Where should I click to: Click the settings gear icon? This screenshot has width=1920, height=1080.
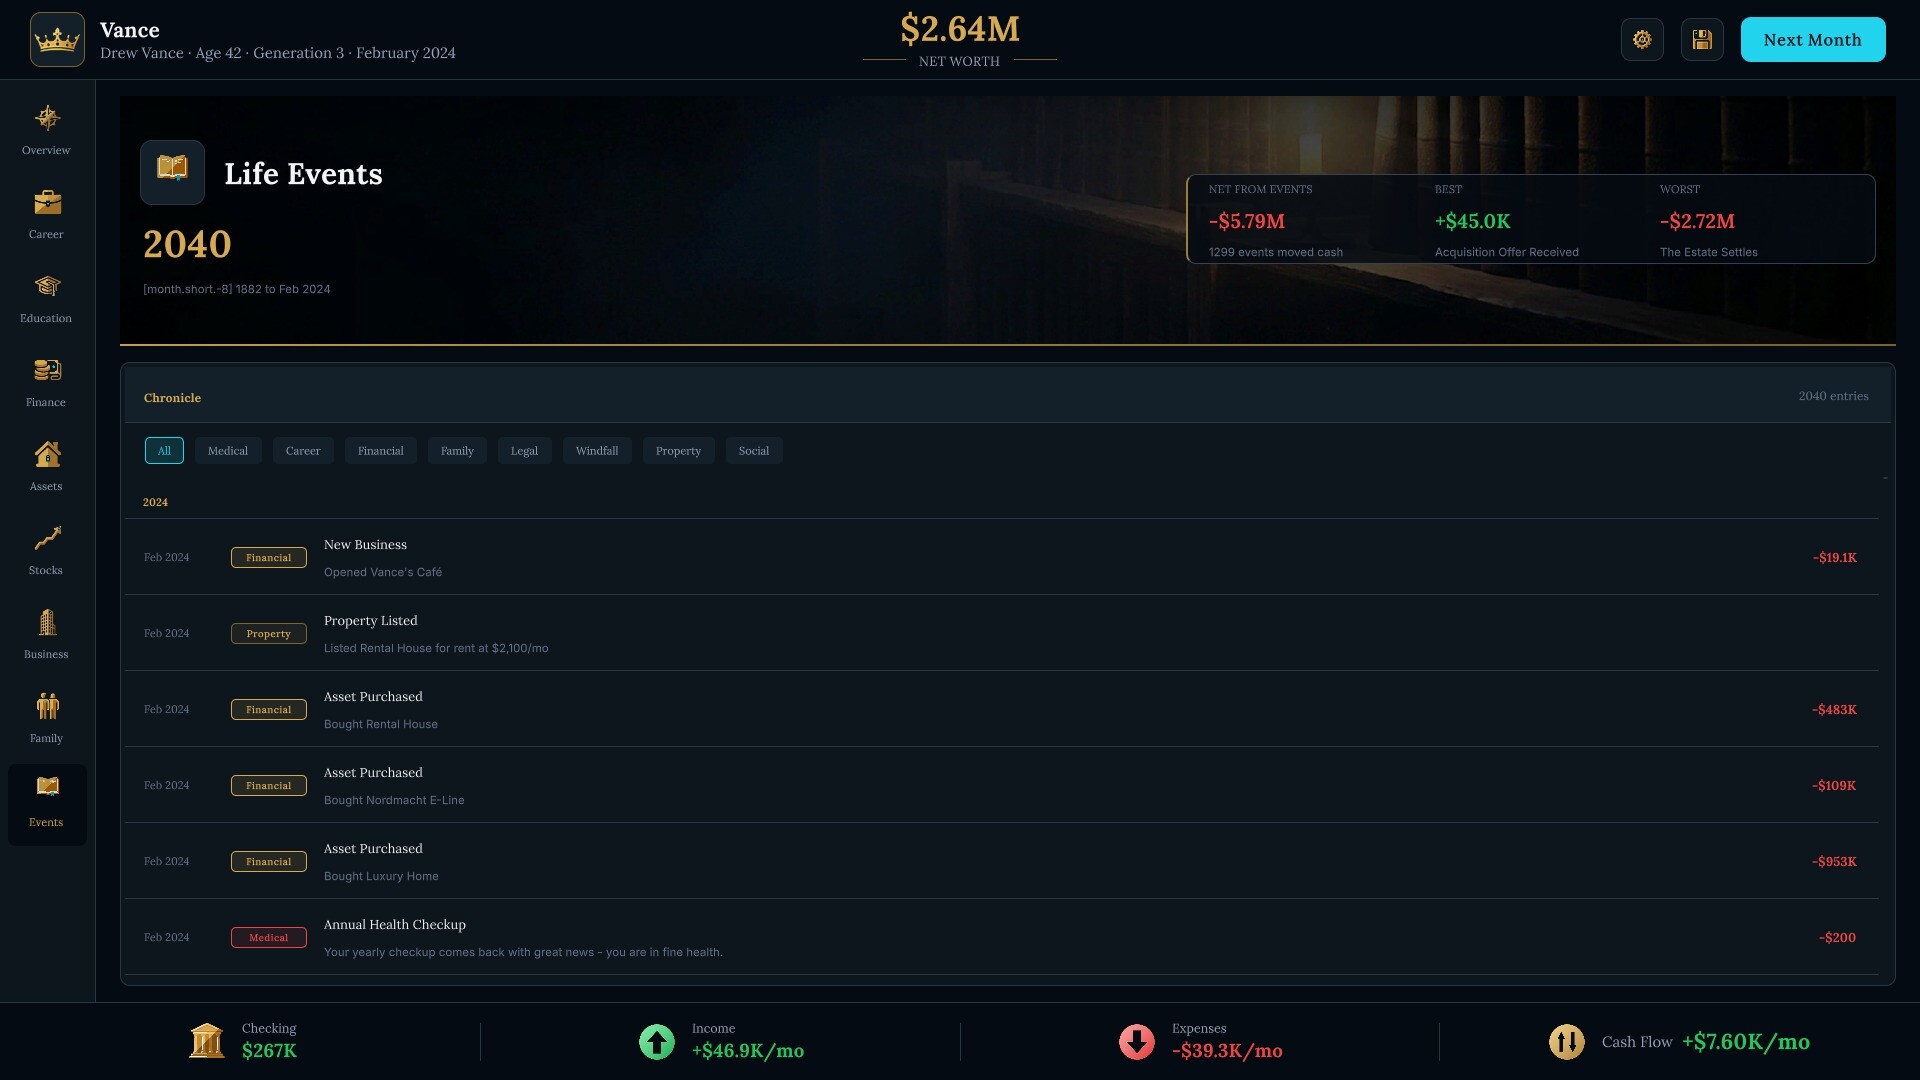[x=1642, y=40]
